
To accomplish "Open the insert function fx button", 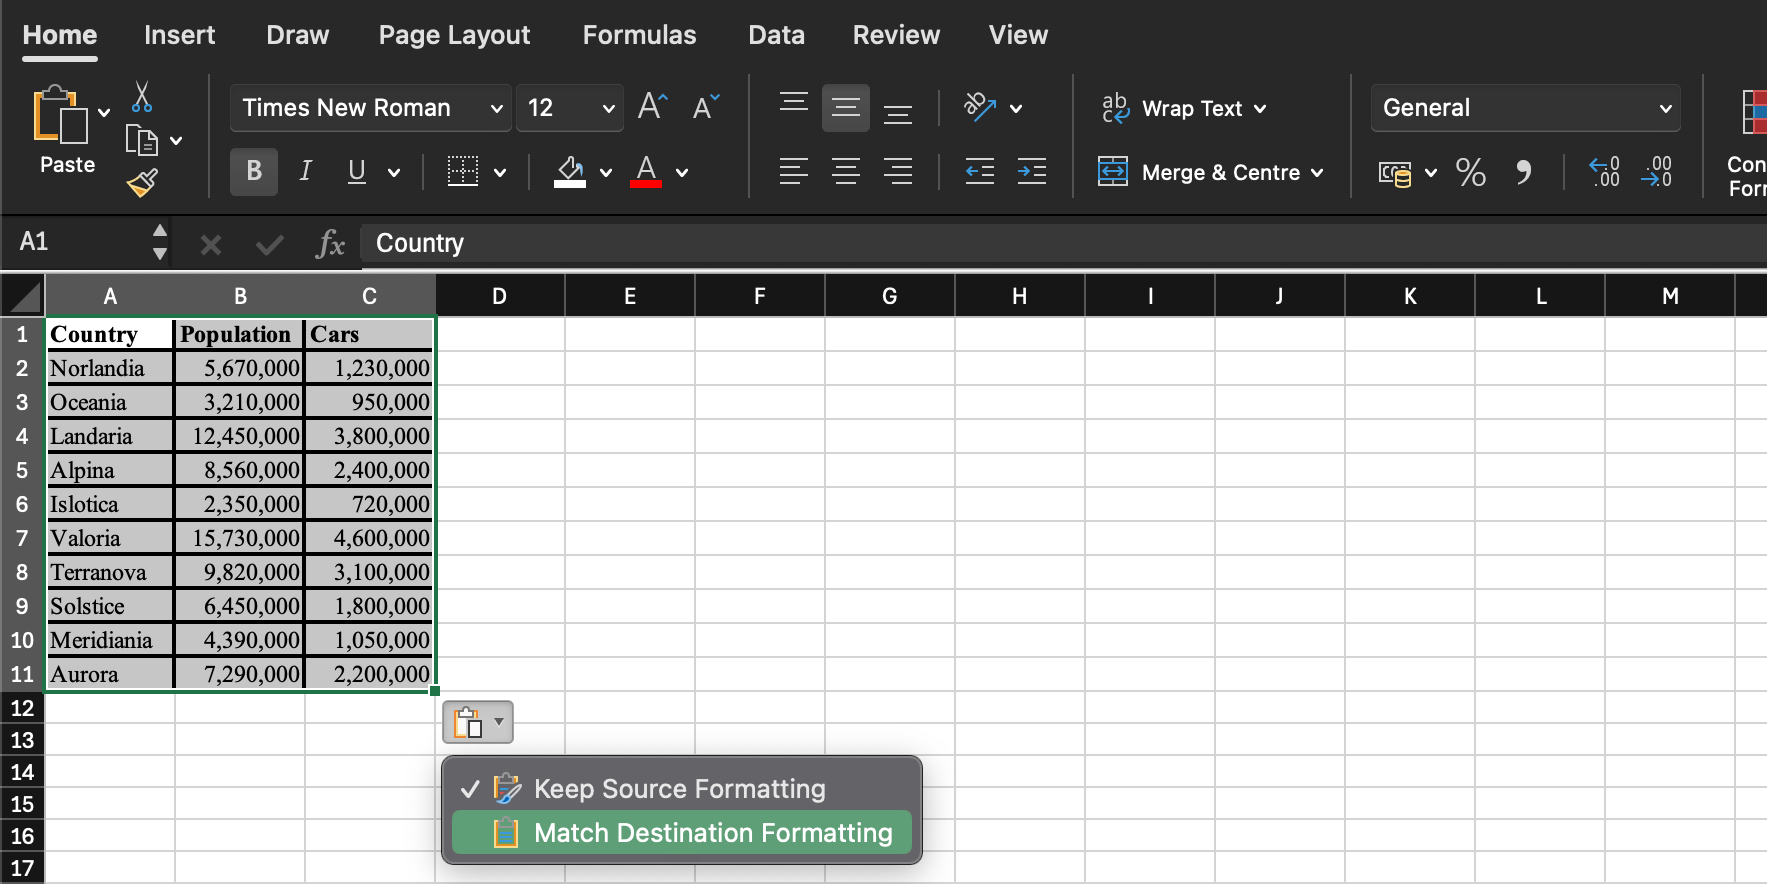I will pos(330,243).
